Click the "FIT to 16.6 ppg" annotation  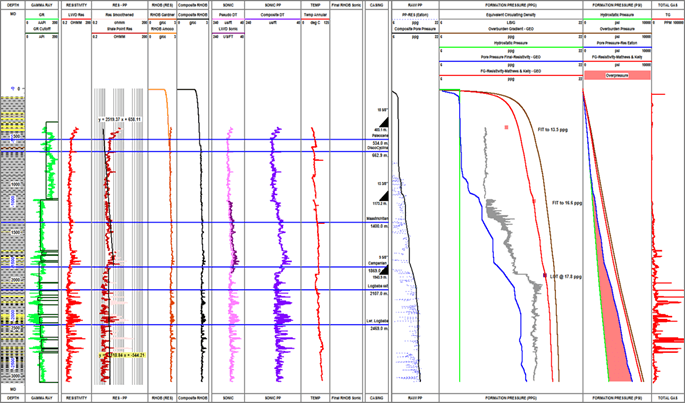click(x=567, y=203)
